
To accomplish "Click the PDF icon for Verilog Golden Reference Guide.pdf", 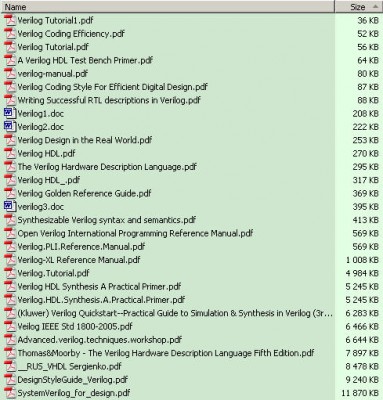I will pyautogui.click(x=10, y=193).
